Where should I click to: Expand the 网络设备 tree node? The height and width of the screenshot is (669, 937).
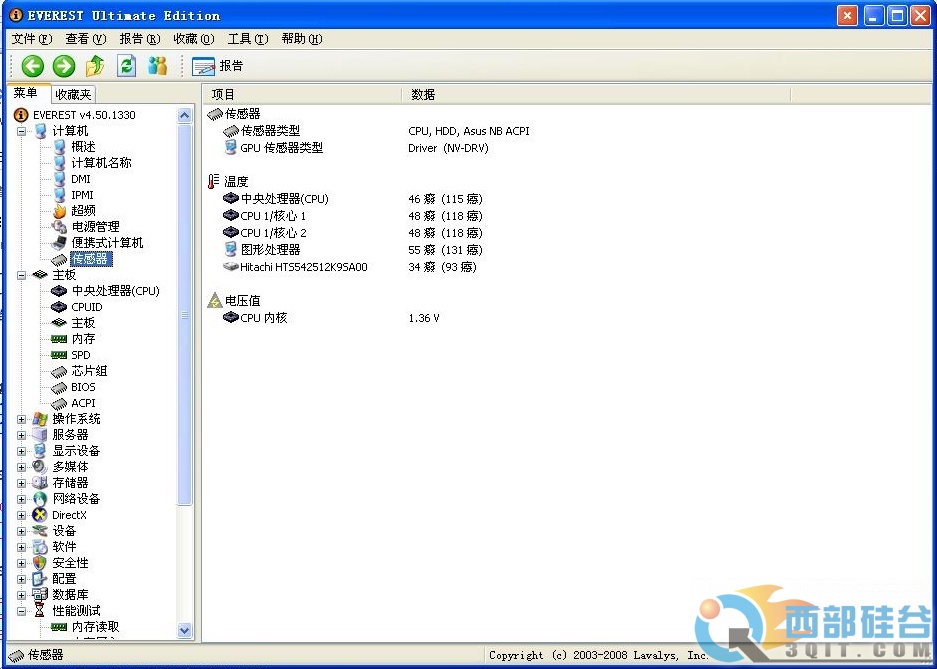tap(22, 499)
